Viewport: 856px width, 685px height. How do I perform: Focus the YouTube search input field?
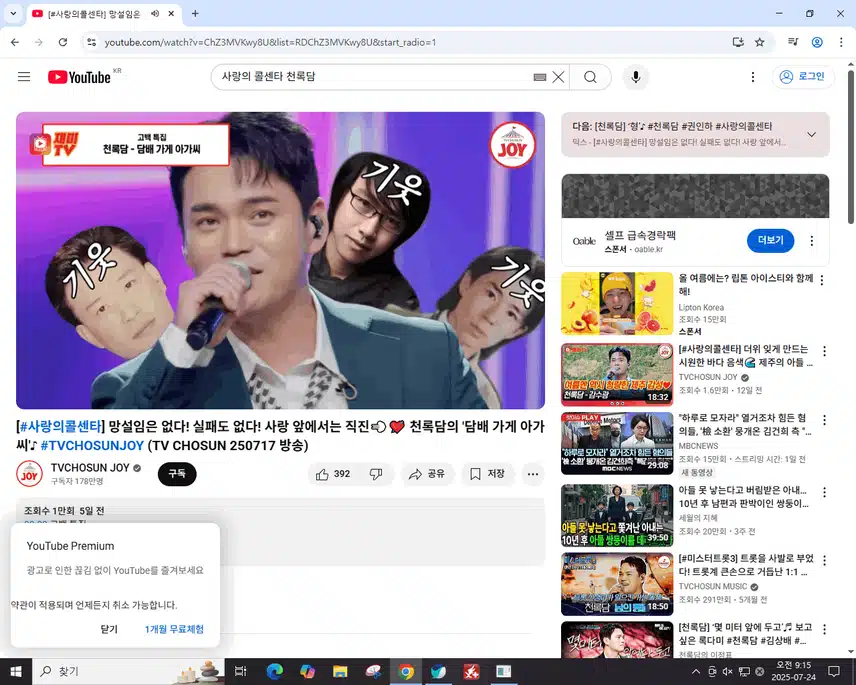point(374,77)
